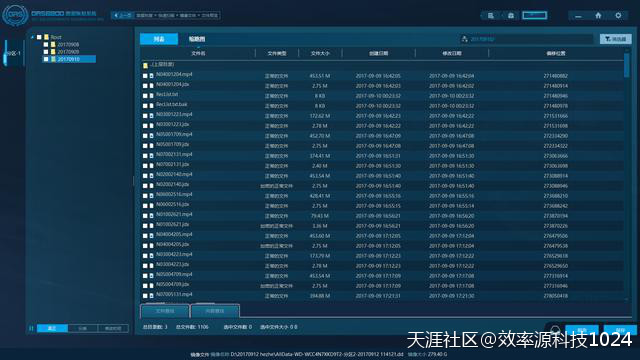Click file icon beside N03001223.mp4
This screenshot has height=360, width=640.
click(151, 116)
